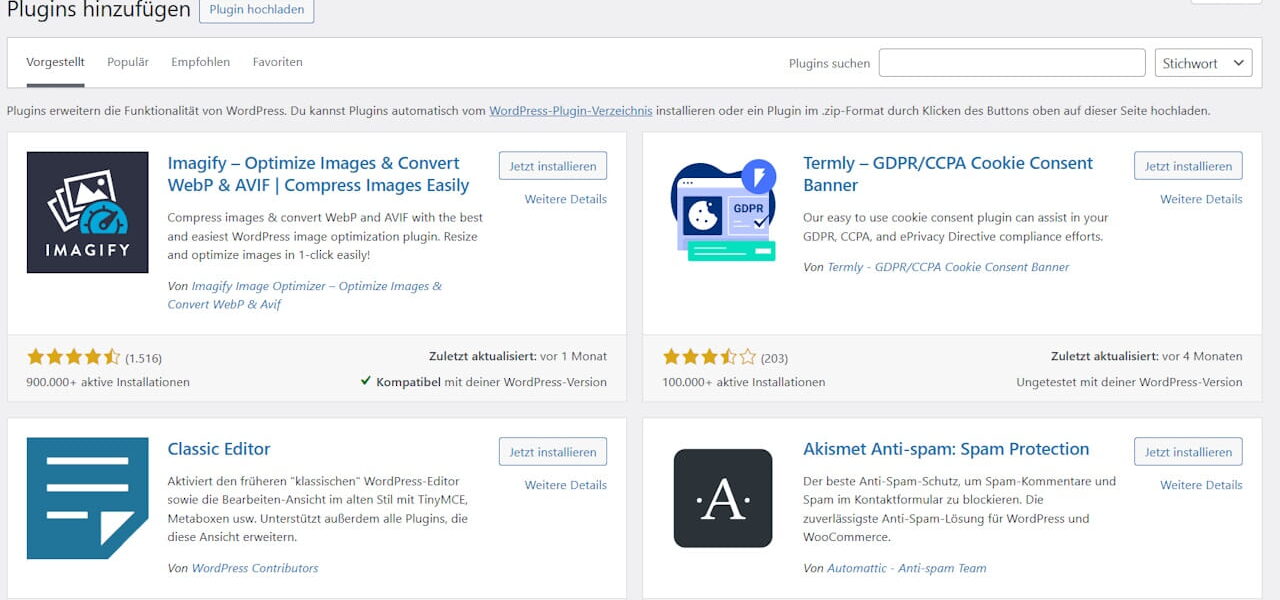The width and height of the screenshot is (1280, 600).
Task: Switch to the Vorgestellt tab
Action: click(55, 62)
